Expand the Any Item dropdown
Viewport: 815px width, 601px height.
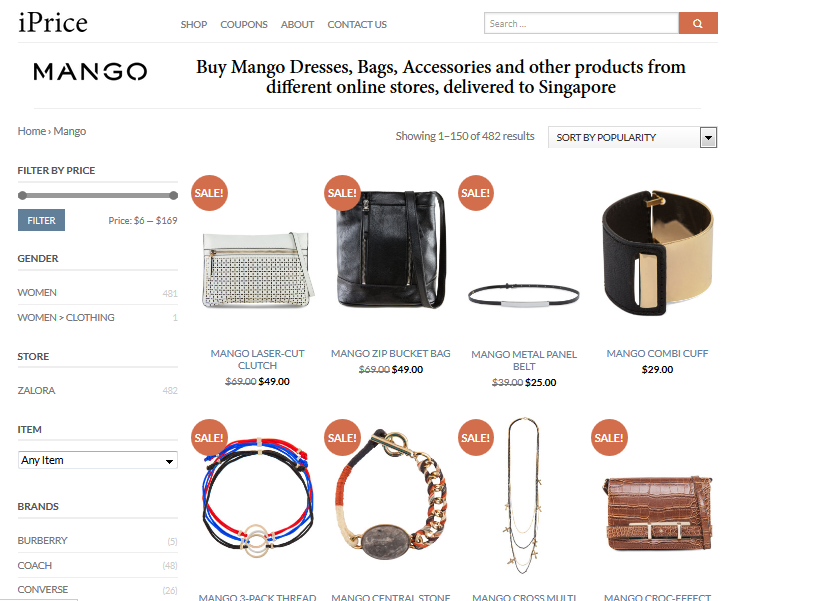[x=98, y=460]
